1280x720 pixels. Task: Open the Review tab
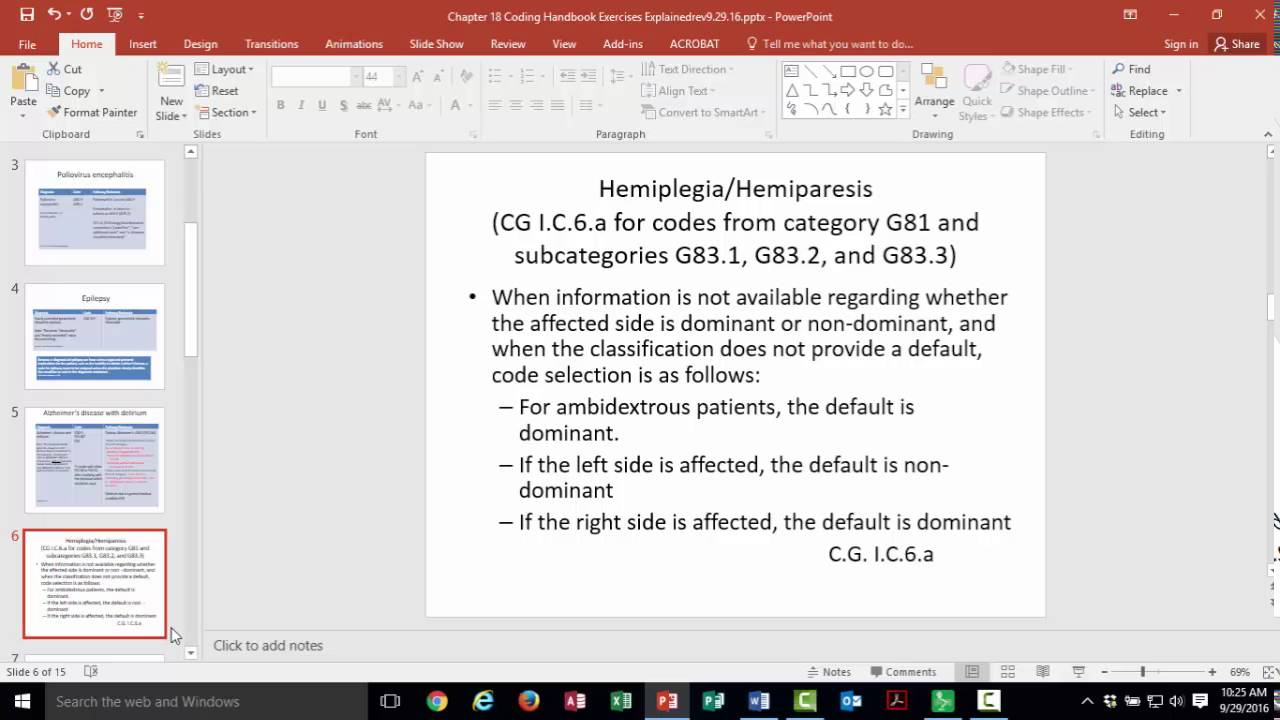pyautogui.click(x=507, y=44)
